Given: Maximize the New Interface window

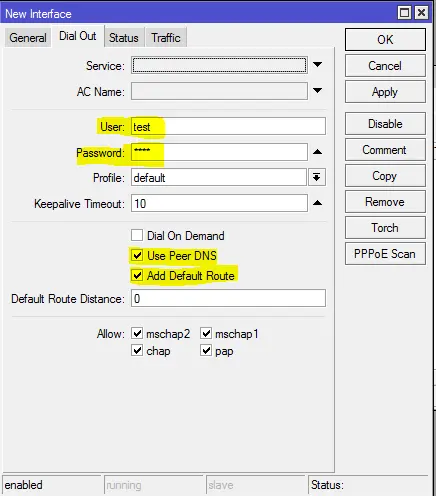Looking at the screenshot, I should [404, 13].
